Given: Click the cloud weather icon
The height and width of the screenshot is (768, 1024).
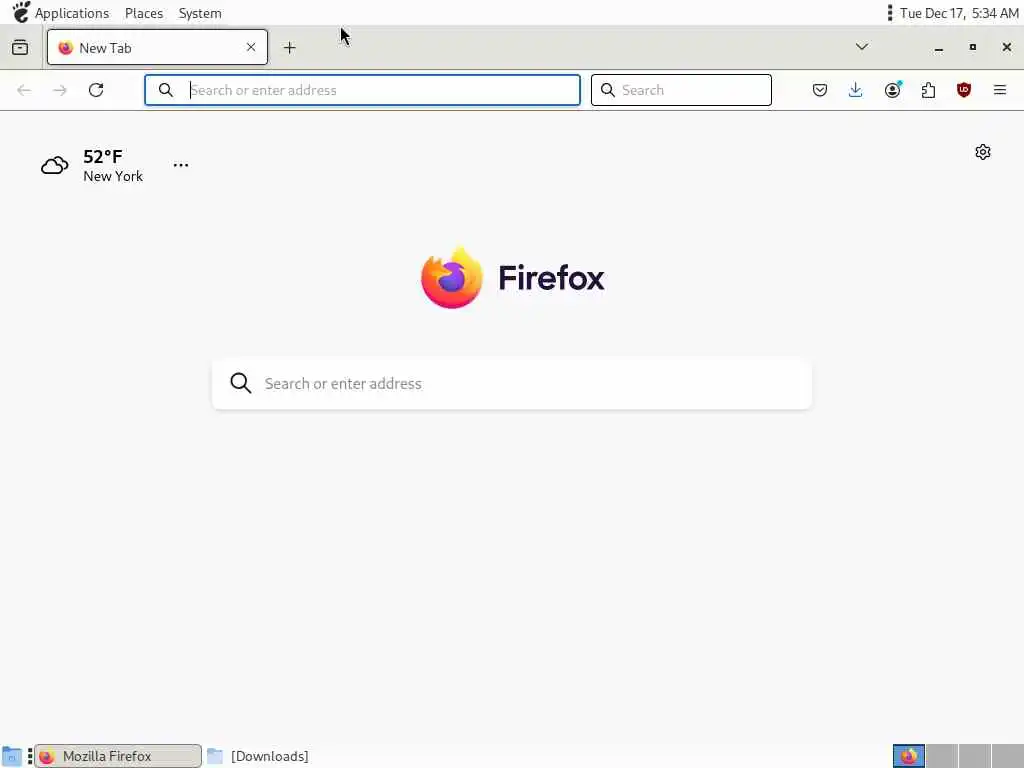Looking at the screenshot, I should point(55,165).
